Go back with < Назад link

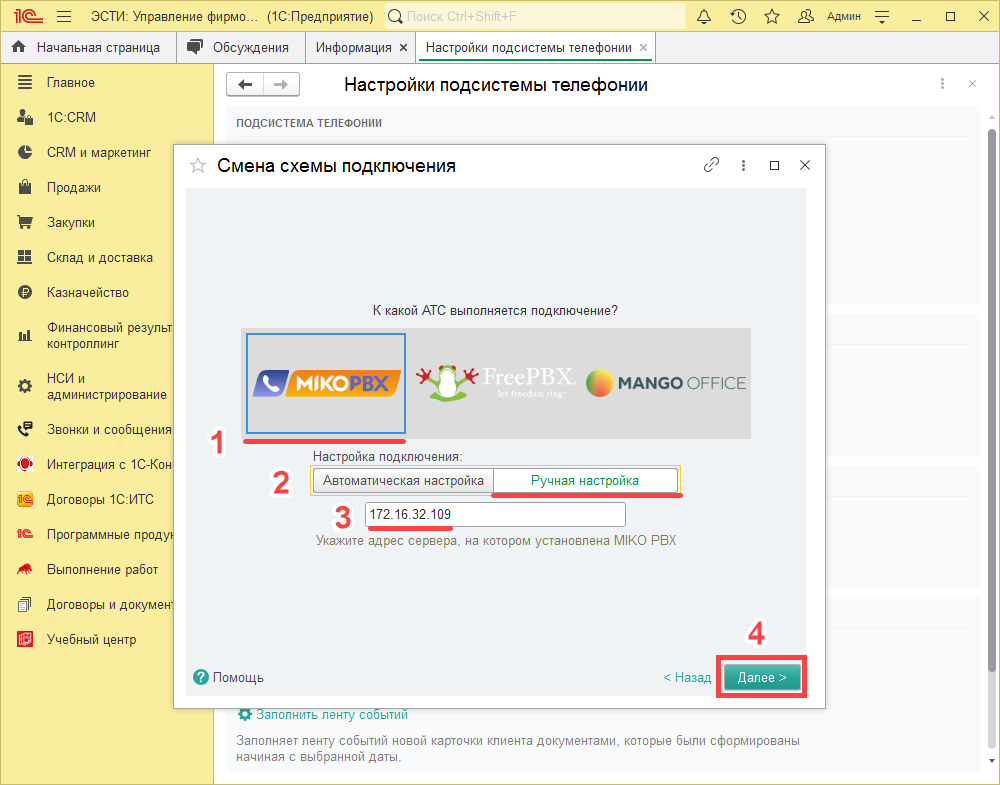pyautogui.click(x=687, y=677)
